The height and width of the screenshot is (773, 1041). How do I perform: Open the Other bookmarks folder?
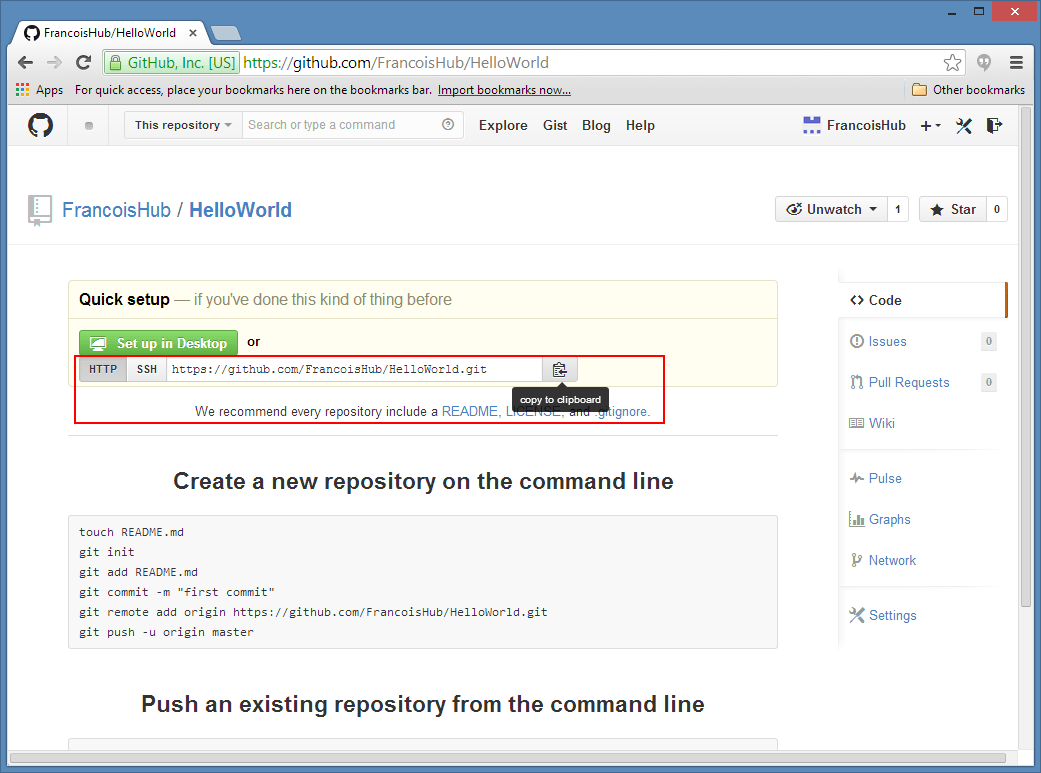point(968,90)
